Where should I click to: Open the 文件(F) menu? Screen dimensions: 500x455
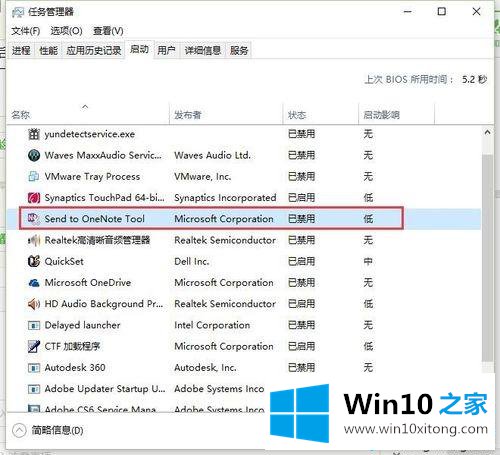(x=25, y=31)
